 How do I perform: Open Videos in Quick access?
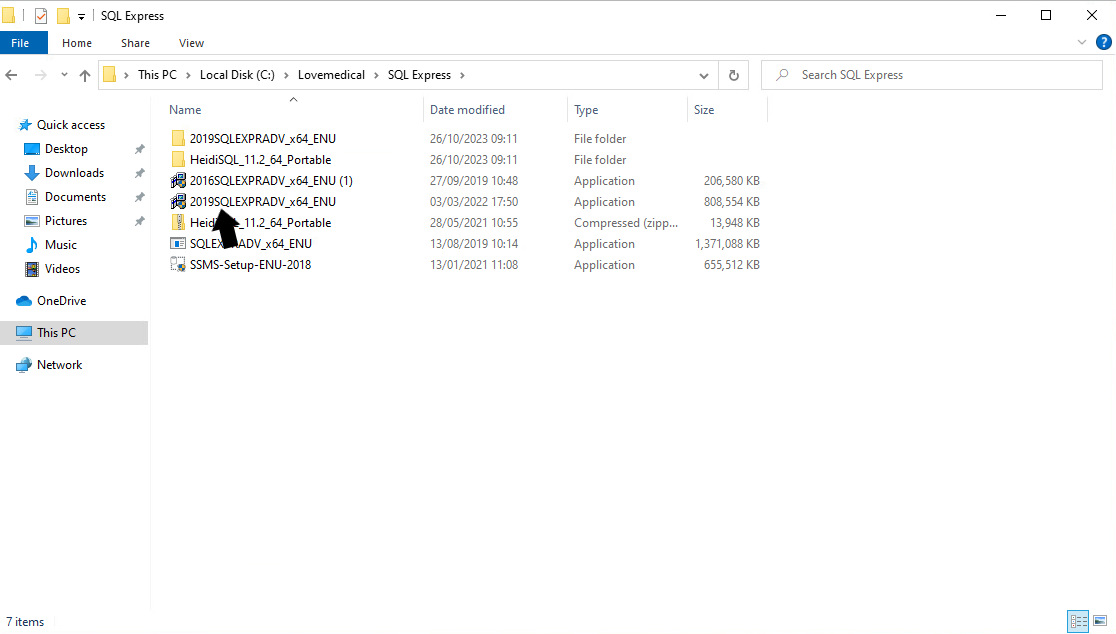click(62, 269)
